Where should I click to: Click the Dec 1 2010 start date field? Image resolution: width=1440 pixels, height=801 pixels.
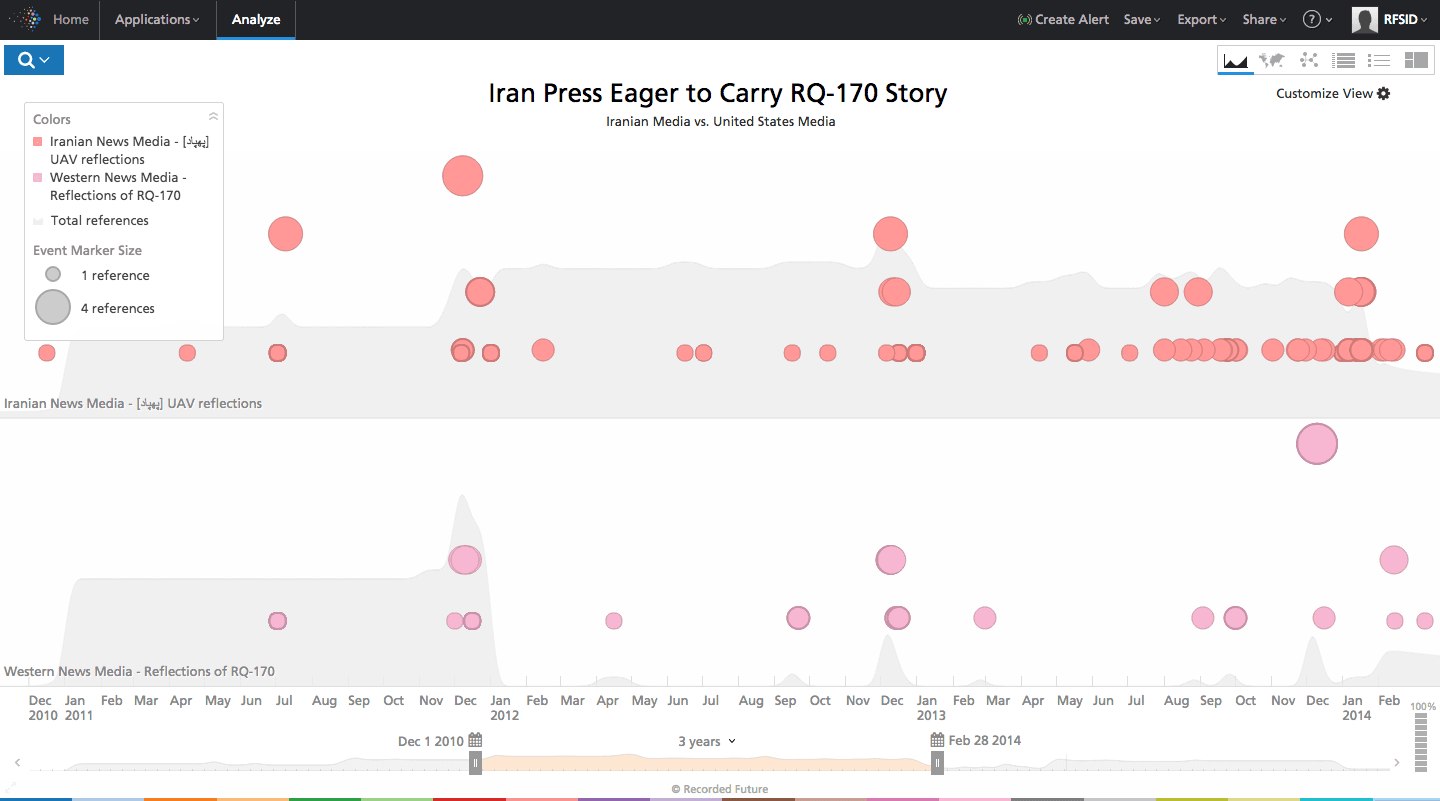tap(431, 741)
